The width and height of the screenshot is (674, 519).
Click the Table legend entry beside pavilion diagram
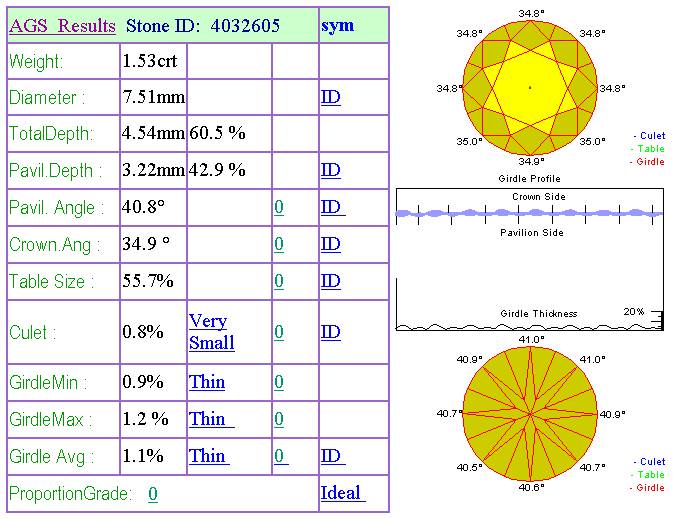[648, 475]
